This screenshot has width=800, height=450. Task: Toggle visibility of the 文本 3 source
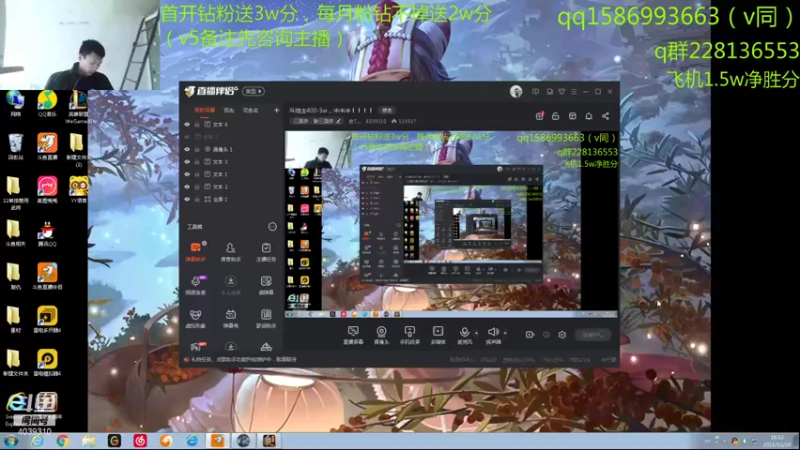187,162
